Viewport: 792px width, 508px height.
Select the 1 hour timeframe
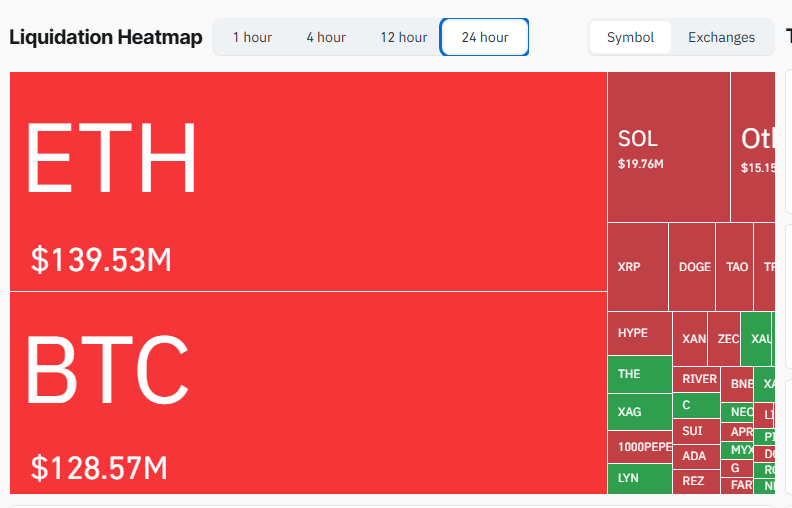(x=252, y=37)
